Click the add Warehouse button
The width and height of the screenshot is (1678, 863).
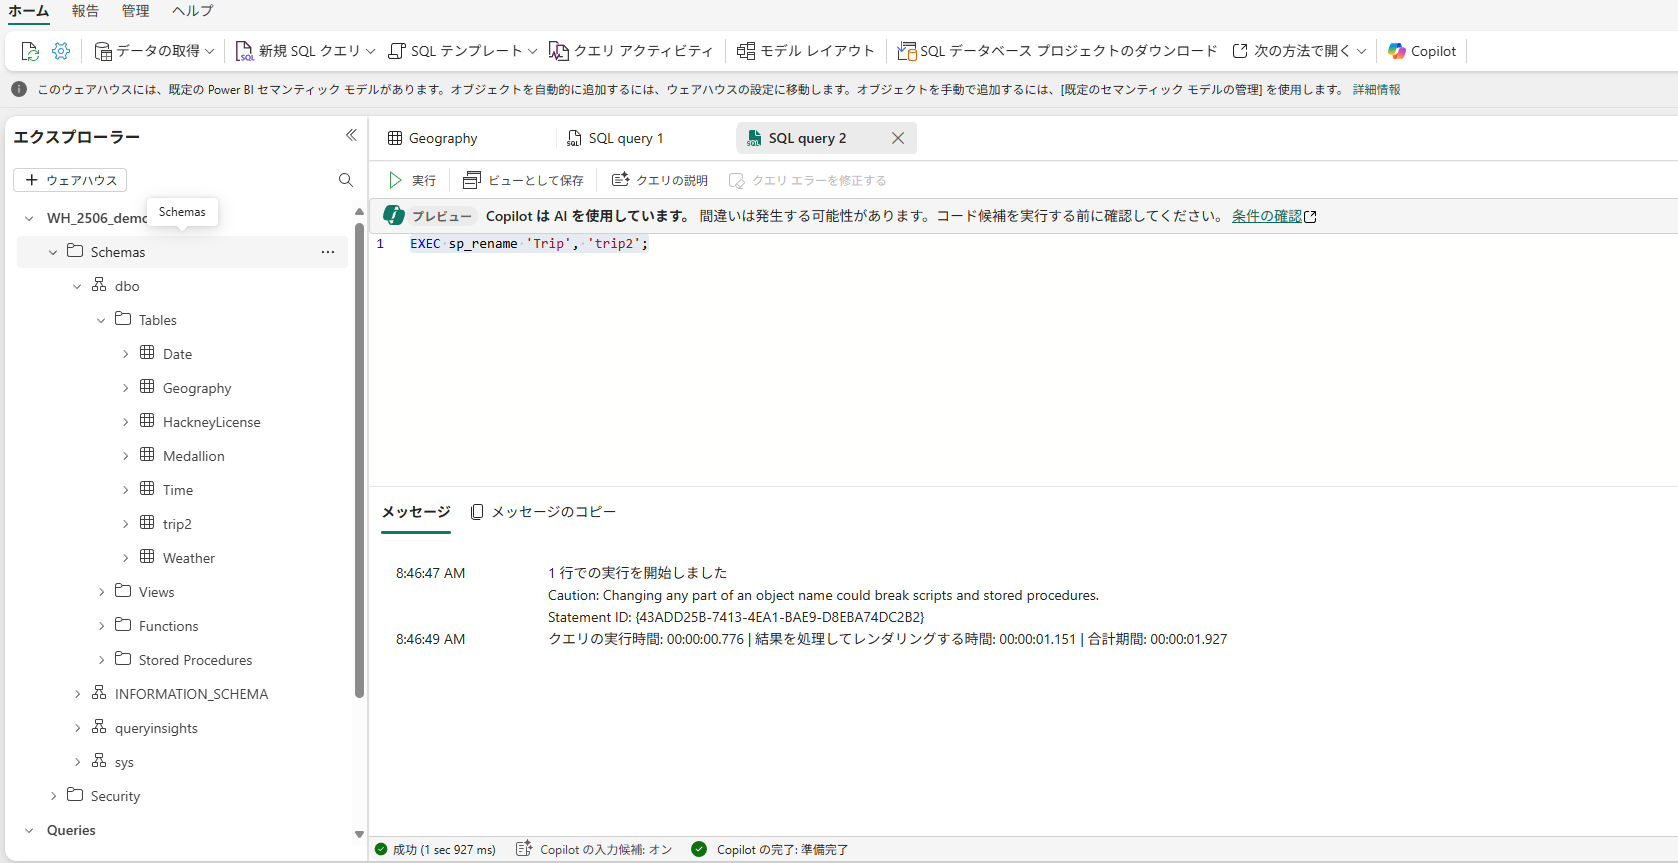70,180
